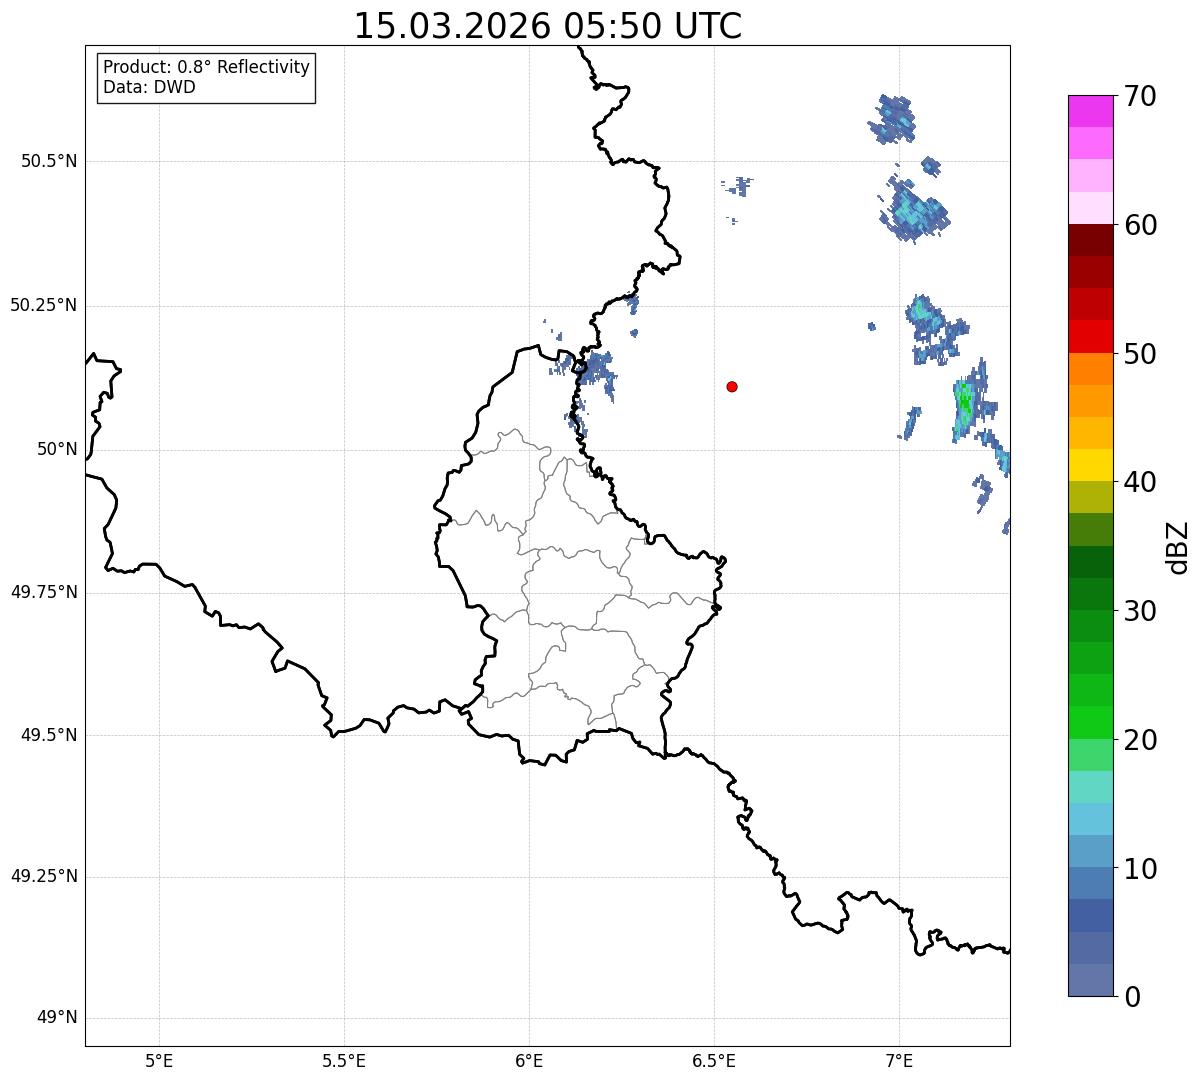Click the colorbar tick label 40
Screen dimensions: 1202x1081
pyautogui.click(x=1140, y=482)
